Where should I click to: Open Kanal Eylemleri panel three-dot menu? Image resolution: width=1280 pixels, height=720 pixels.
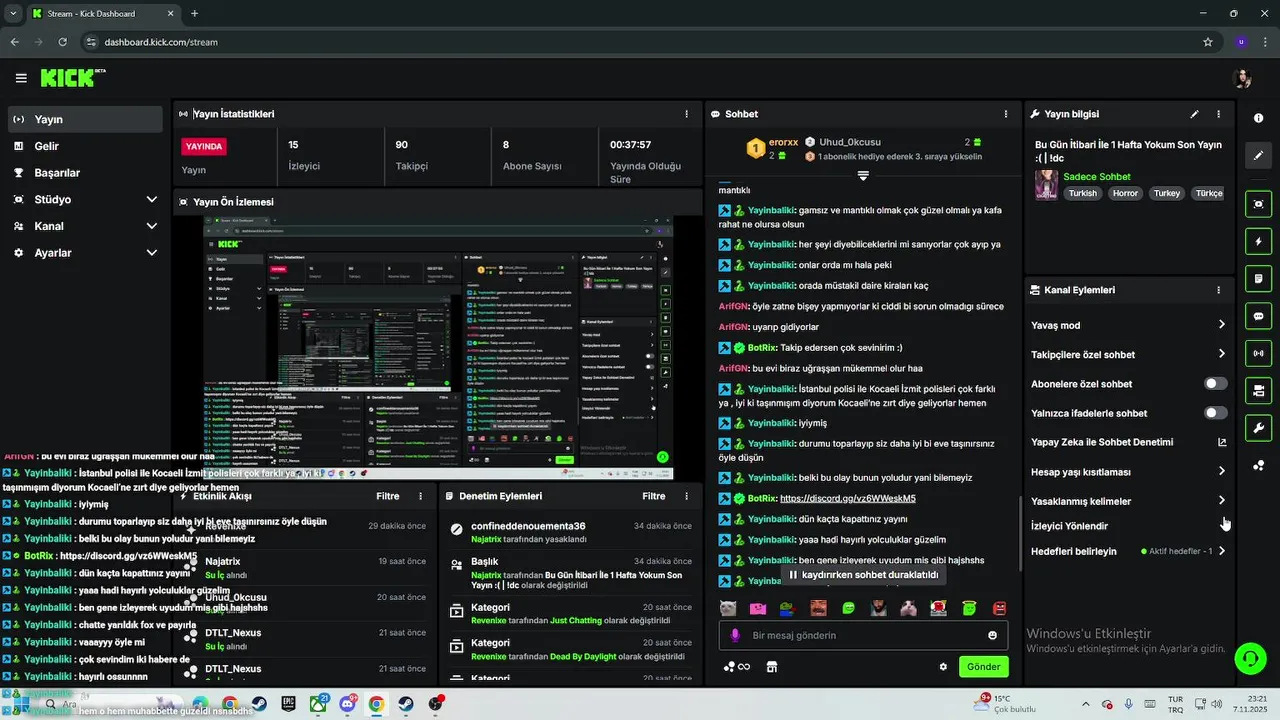pyautogui.click(x=1218, y=290)
